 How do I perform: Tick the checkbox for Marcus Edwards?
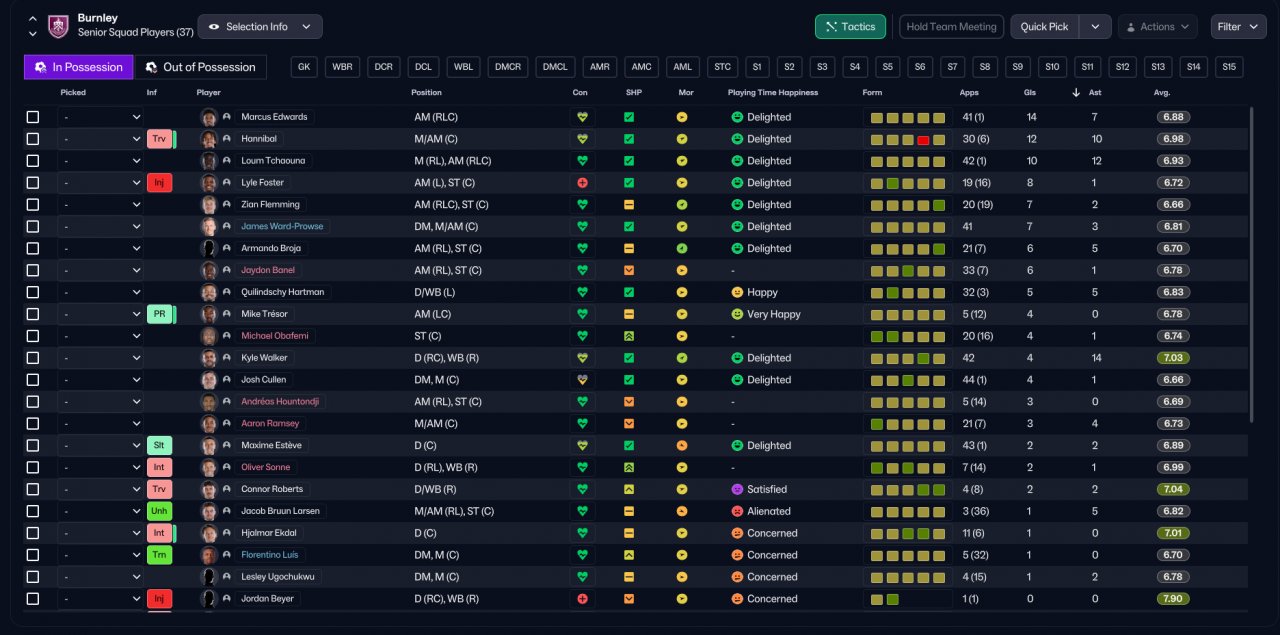tap(33, 117)
